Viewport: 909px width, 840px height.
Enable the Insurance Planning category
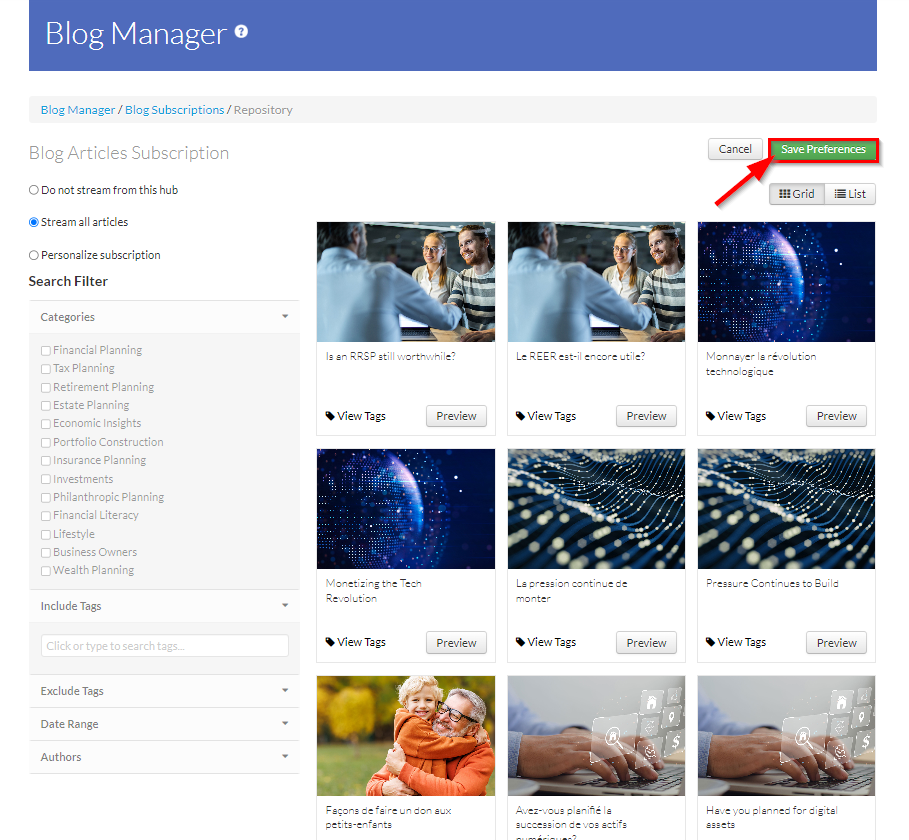[x=46, y=461]
